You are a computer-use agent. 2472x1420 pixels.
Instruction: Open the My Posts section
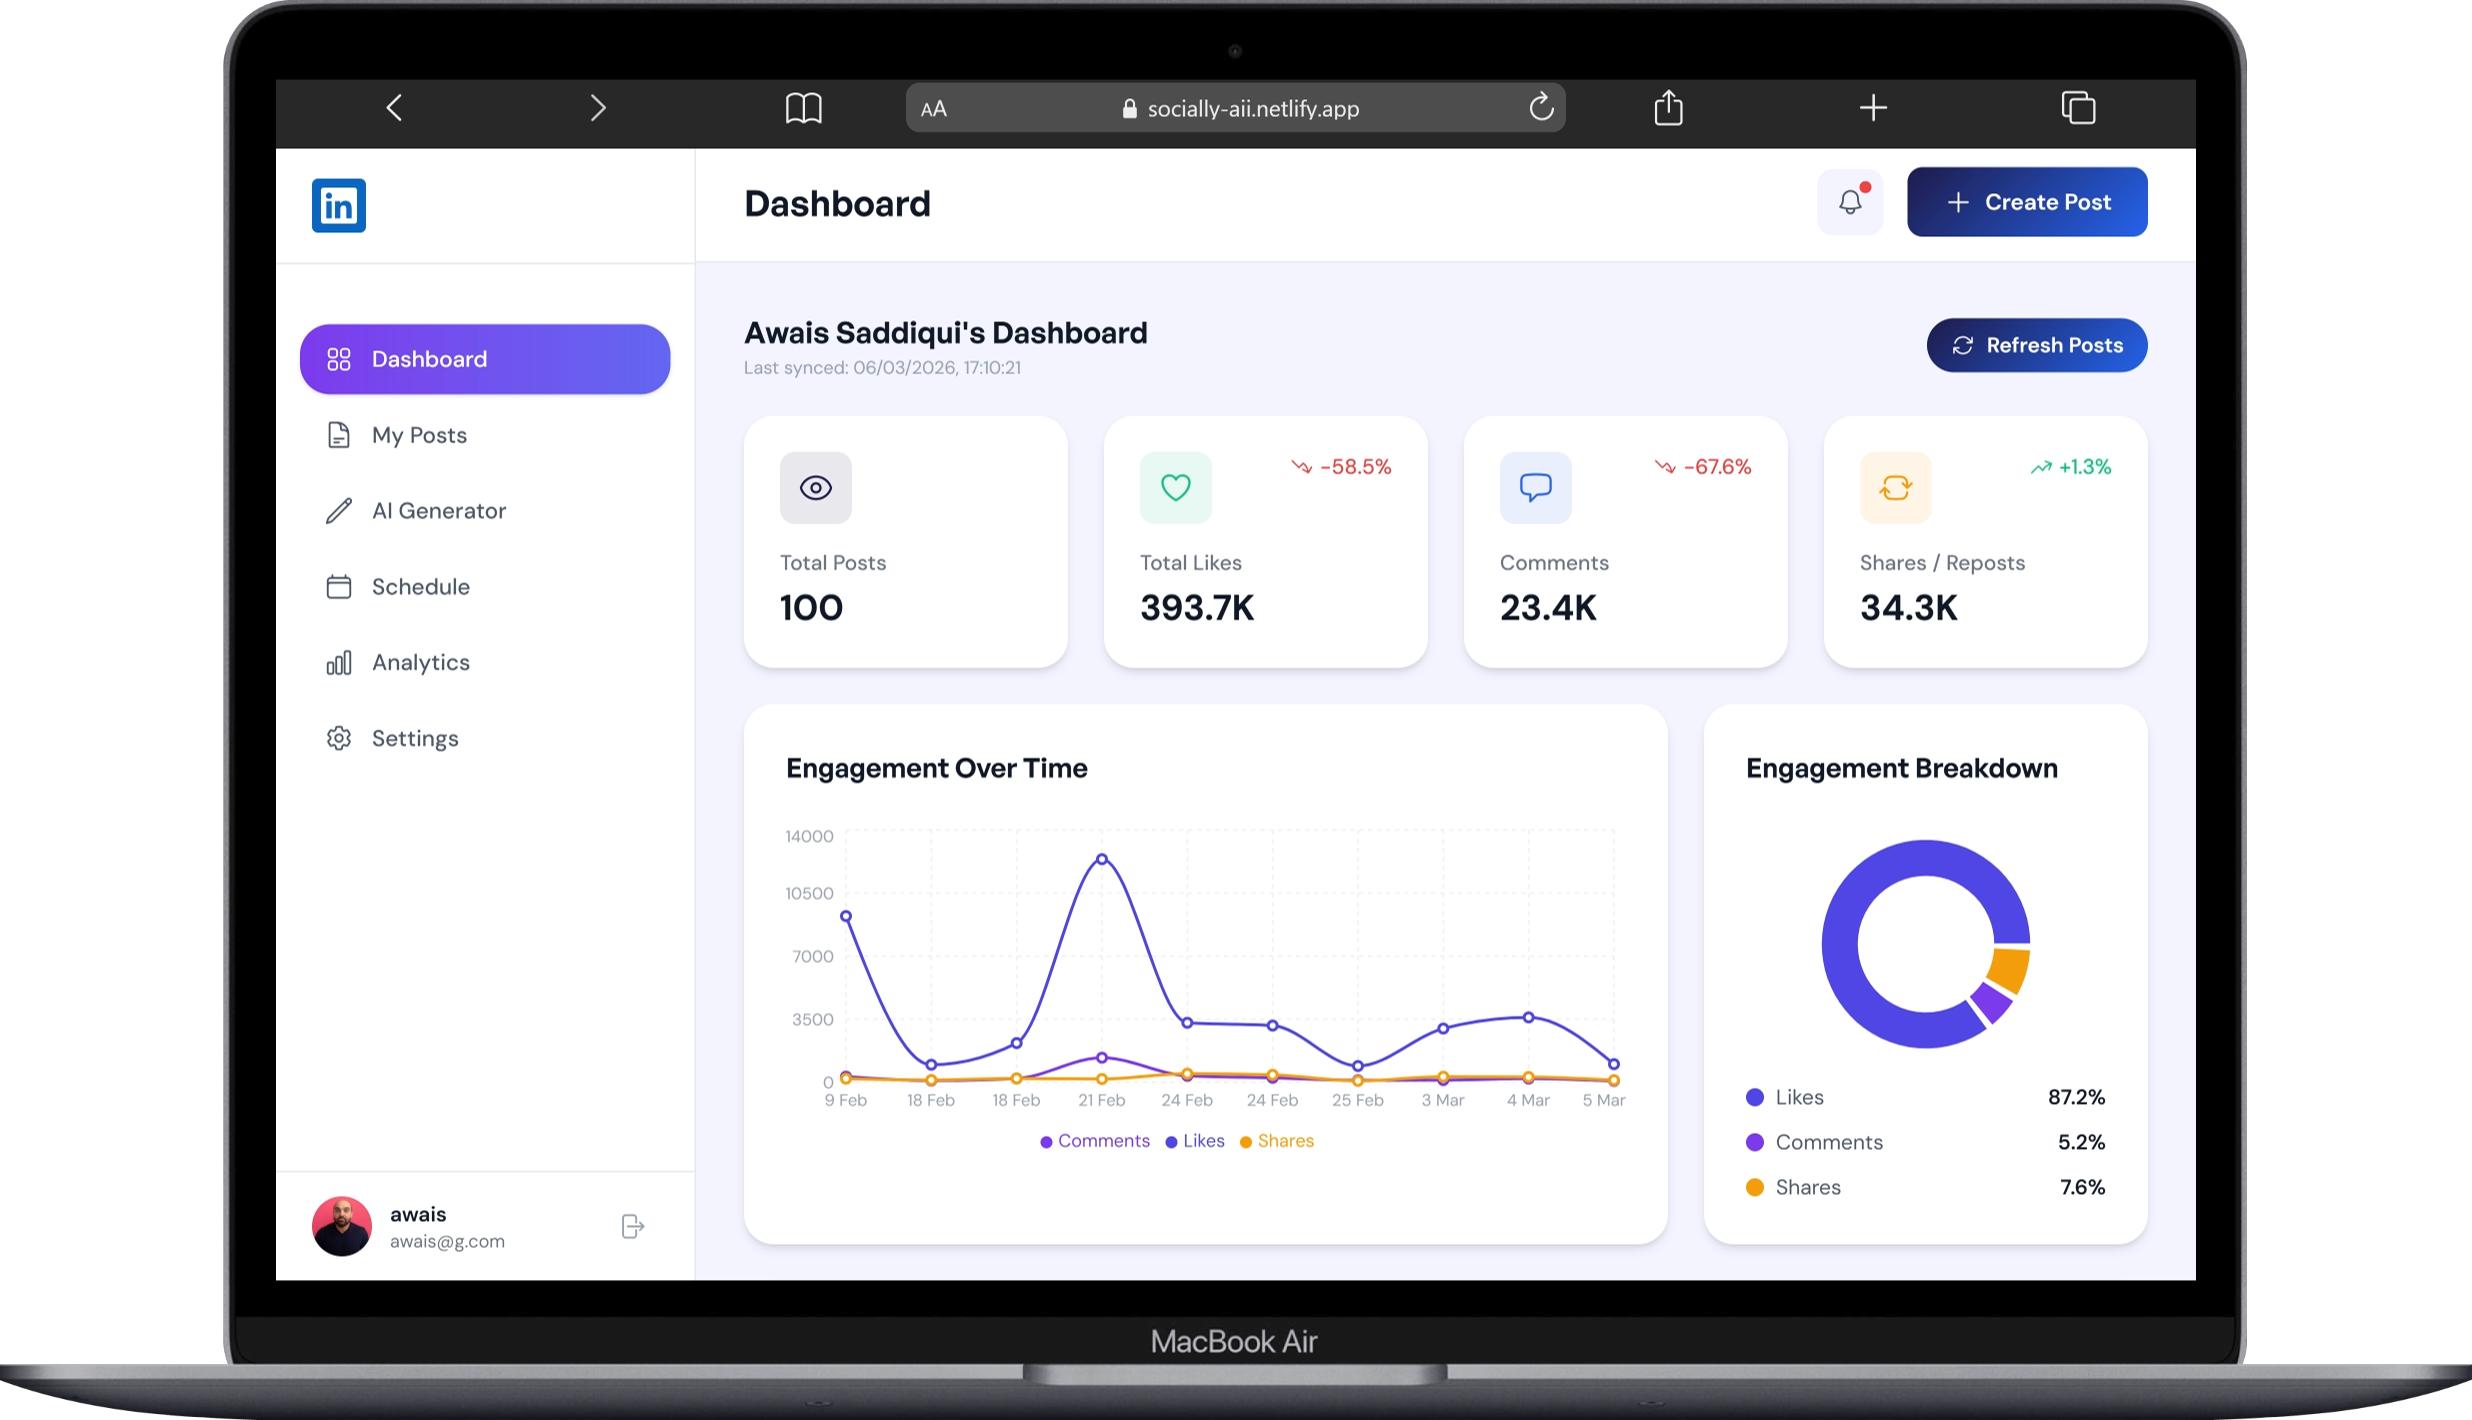(419, 435)
